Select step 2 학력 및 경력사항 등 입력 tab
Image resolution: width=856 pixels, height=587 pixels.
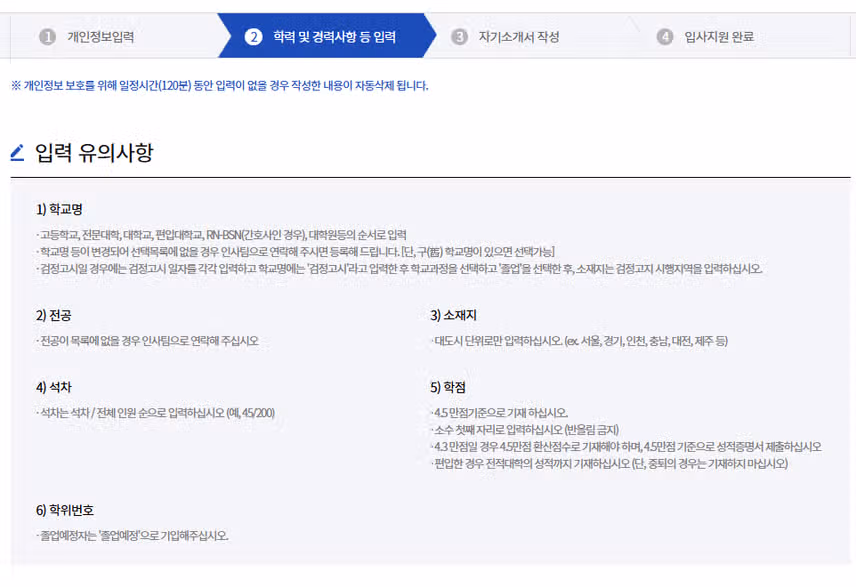pyautogui.click(x=326, y=36)
